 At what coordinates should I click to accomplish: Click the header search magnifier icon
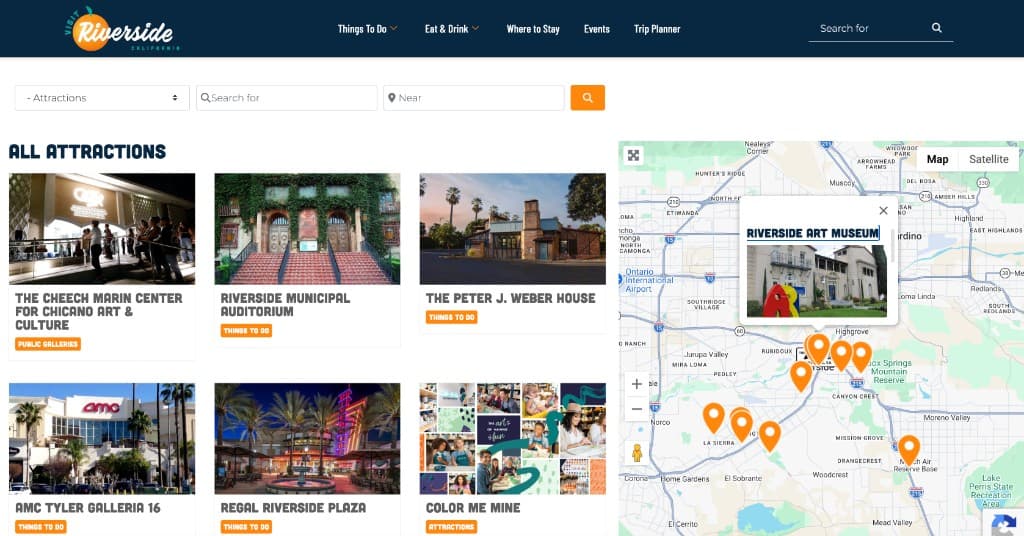[936, 28]
